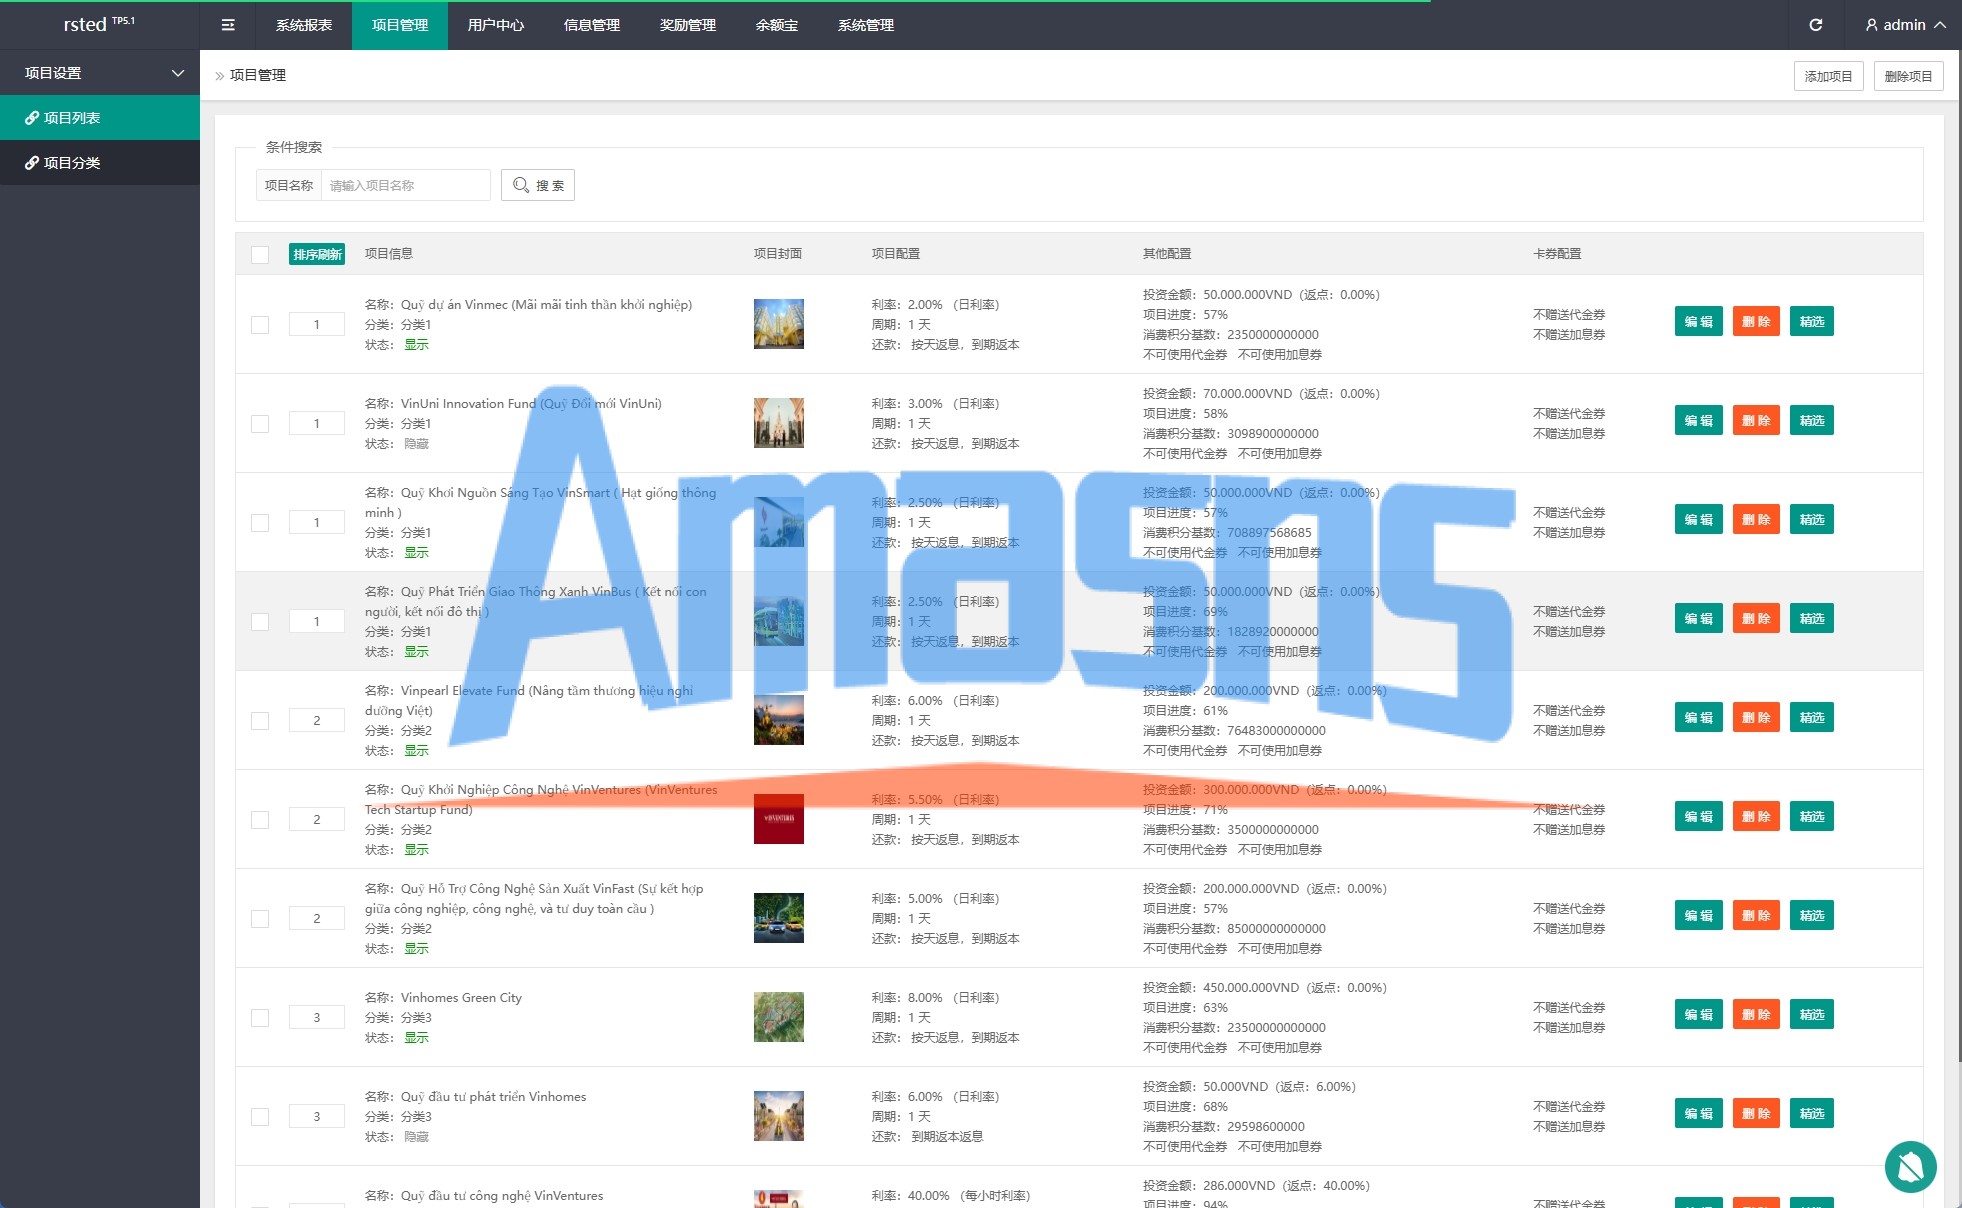Click the refresh icon in top bar
This screenshot has width=1962, height=1208.
[1815, 25]
